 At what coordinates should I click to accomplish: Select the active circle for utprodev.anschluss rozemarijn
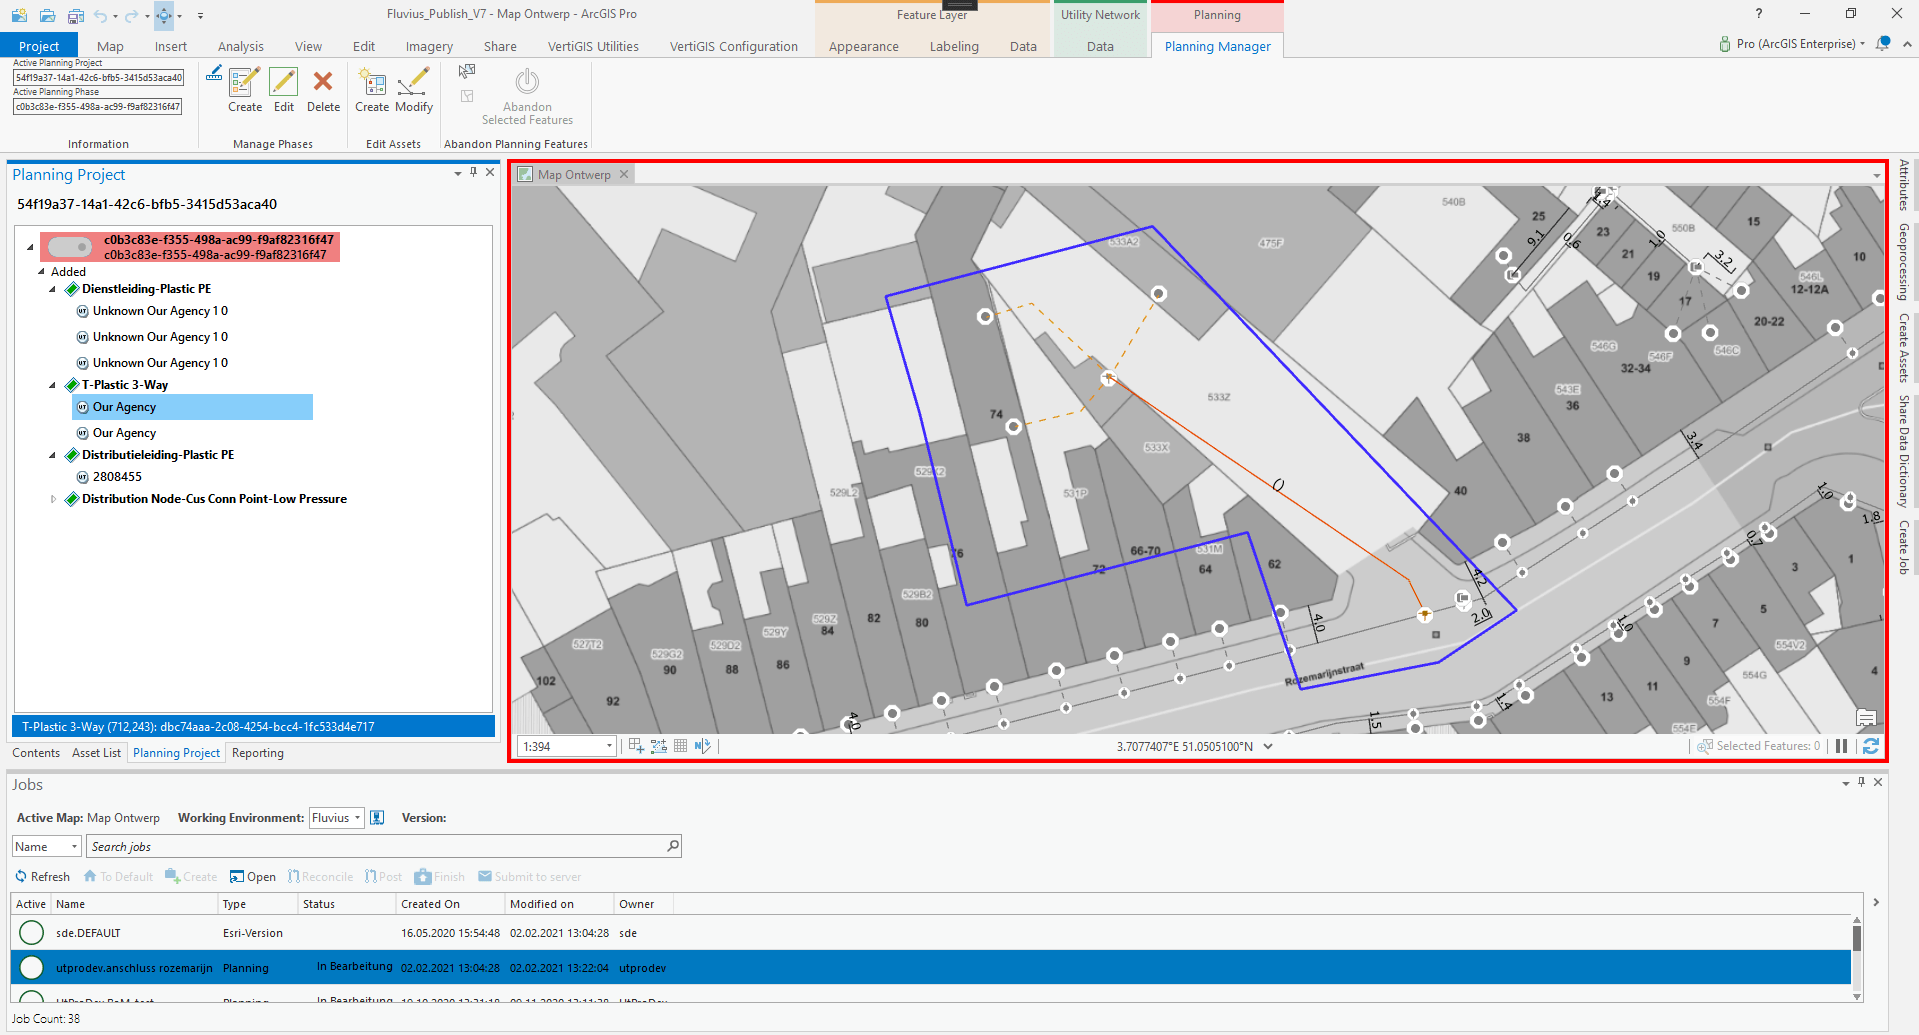[x=32, y=968]
